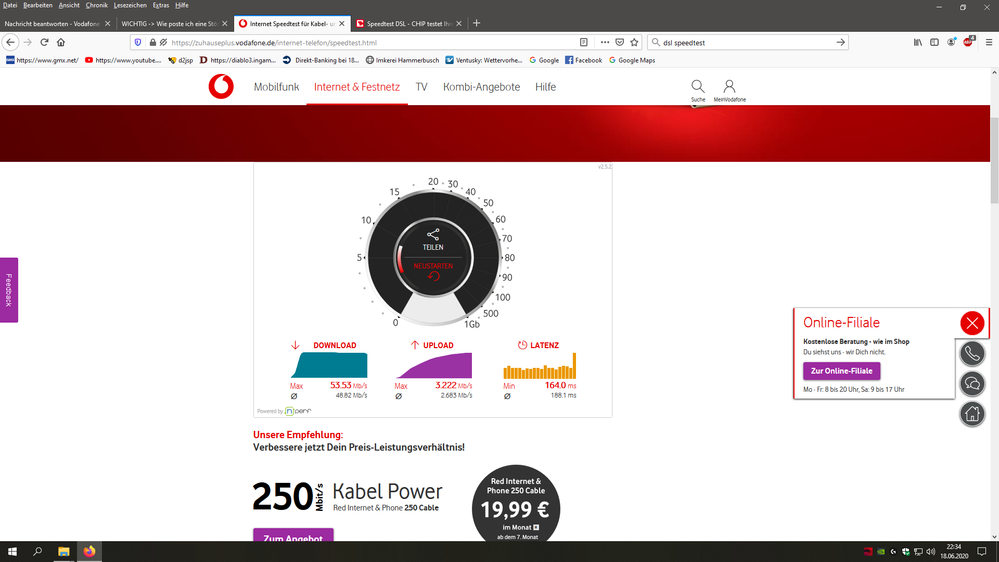Reload the page
999x562 pixels.
pyautogui.click(x=44, y=42)
